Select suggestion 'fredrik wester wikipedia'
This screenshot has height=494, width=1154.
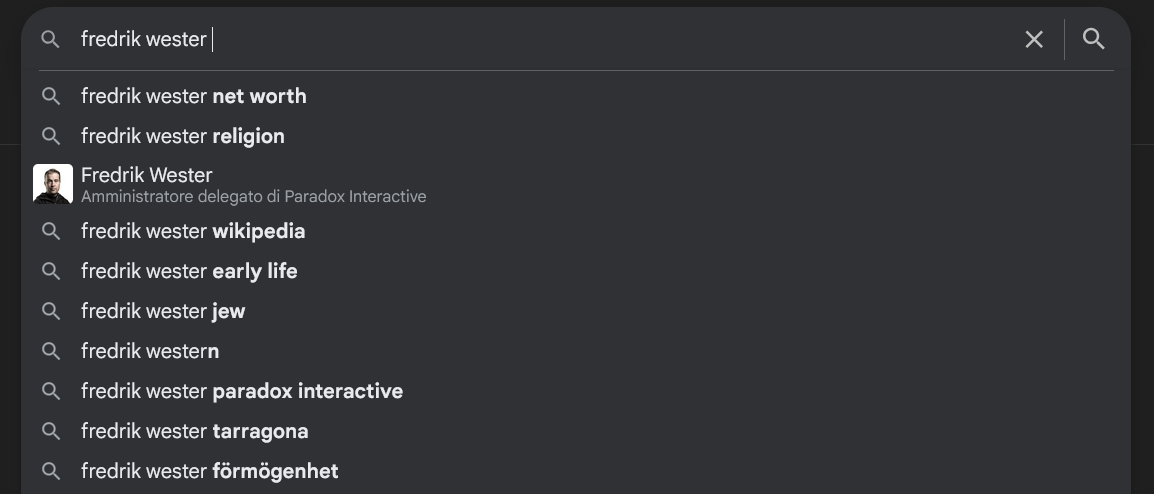point(576,231)
